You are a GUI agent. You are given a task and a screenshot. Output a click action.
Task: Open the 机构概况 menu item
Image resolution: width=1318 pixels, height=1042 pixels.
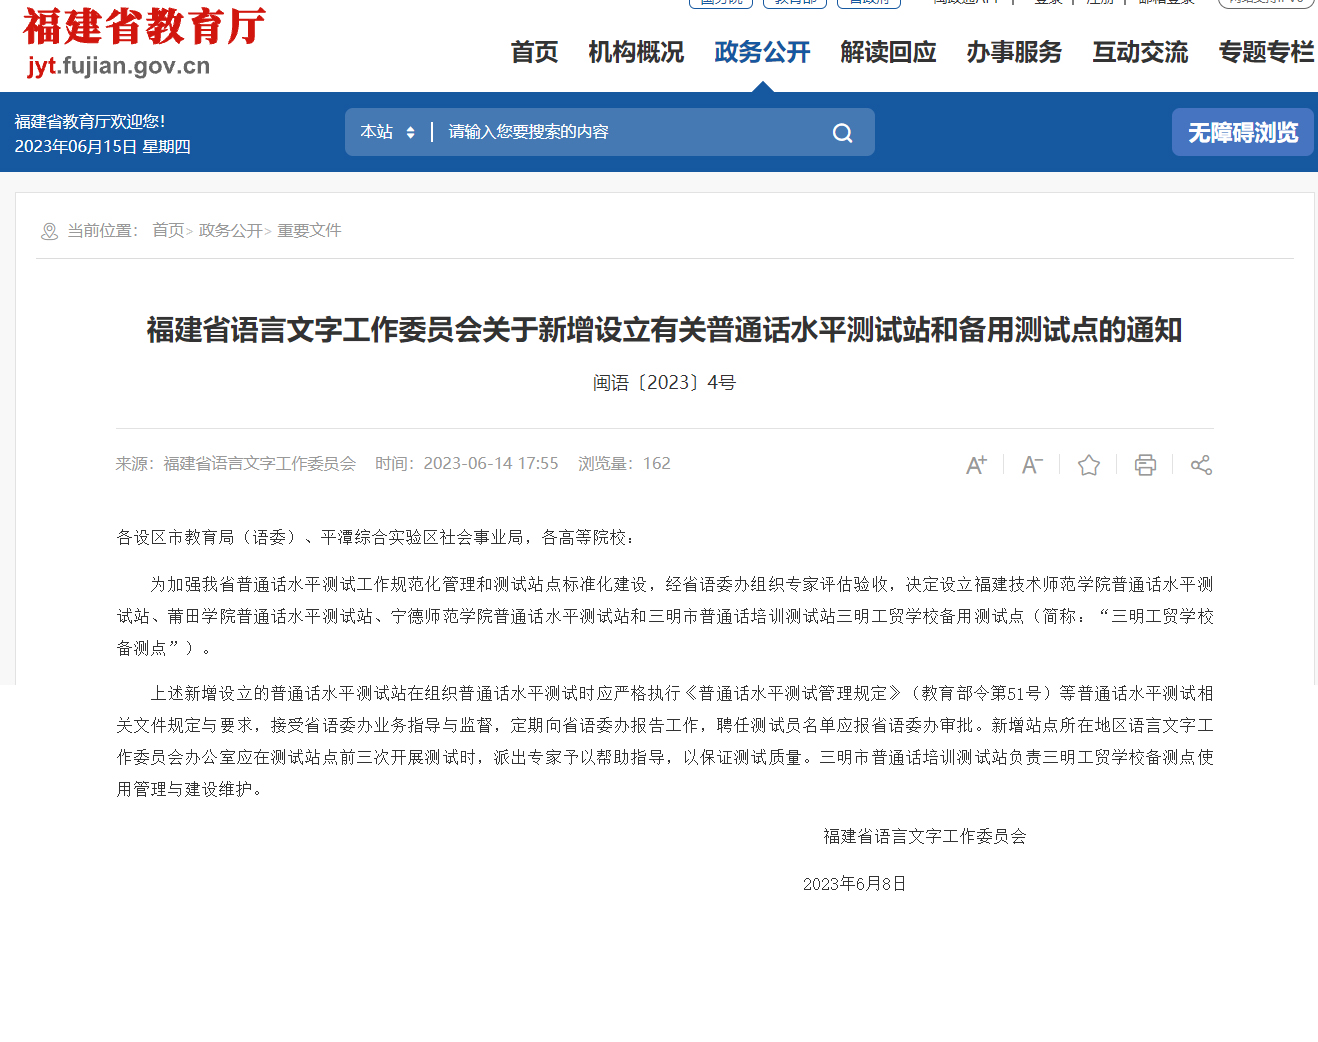(x=636, y=52)
